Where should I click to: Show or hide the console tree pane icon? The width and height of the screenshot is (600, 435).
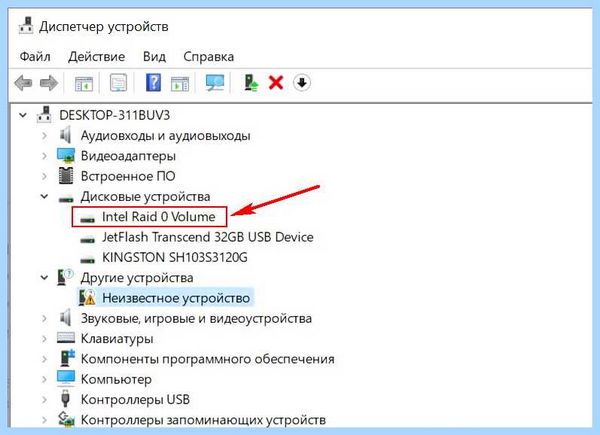[x=84, y=83]
